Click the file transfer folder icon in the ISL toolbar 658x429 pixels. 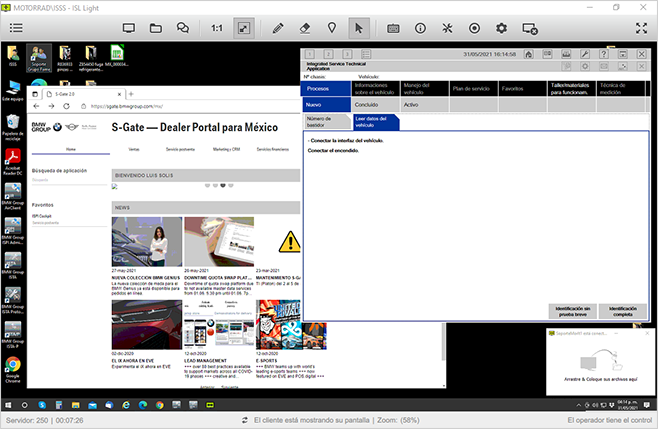156,28
